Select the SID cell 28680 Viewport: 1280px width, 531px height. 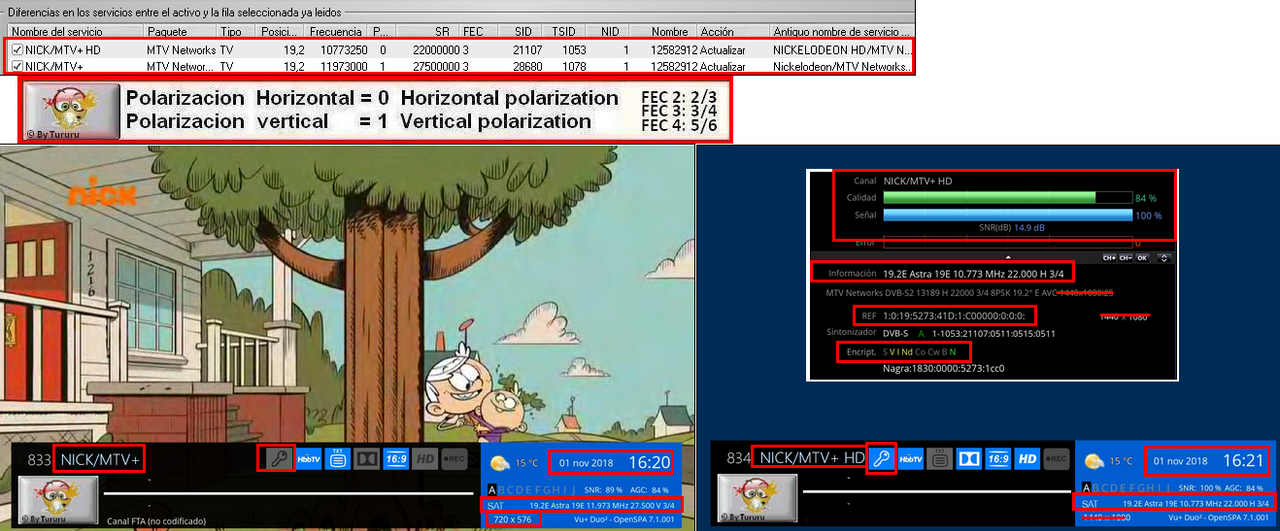[526, 67]
